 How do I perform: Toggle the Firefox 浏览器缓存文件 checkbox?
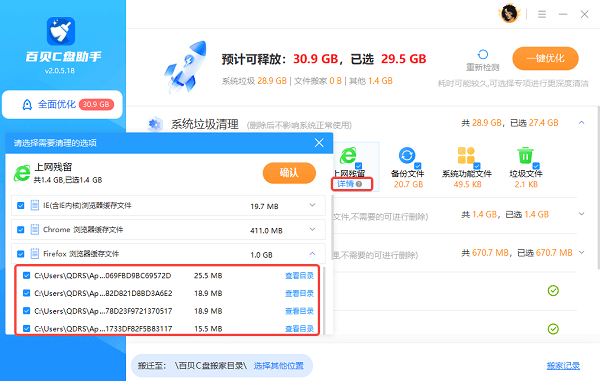click(21, 254)
